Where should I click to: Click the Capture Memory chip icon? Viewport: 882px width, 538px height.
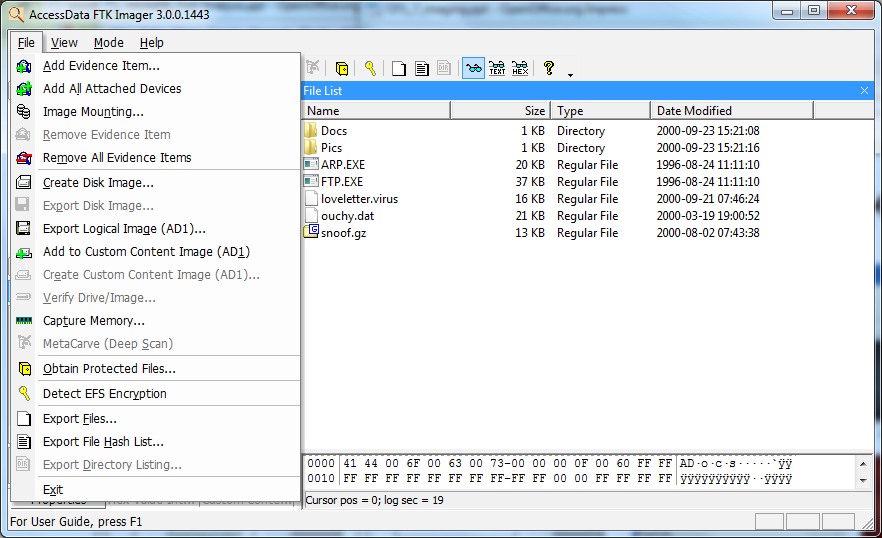point(24,321)
